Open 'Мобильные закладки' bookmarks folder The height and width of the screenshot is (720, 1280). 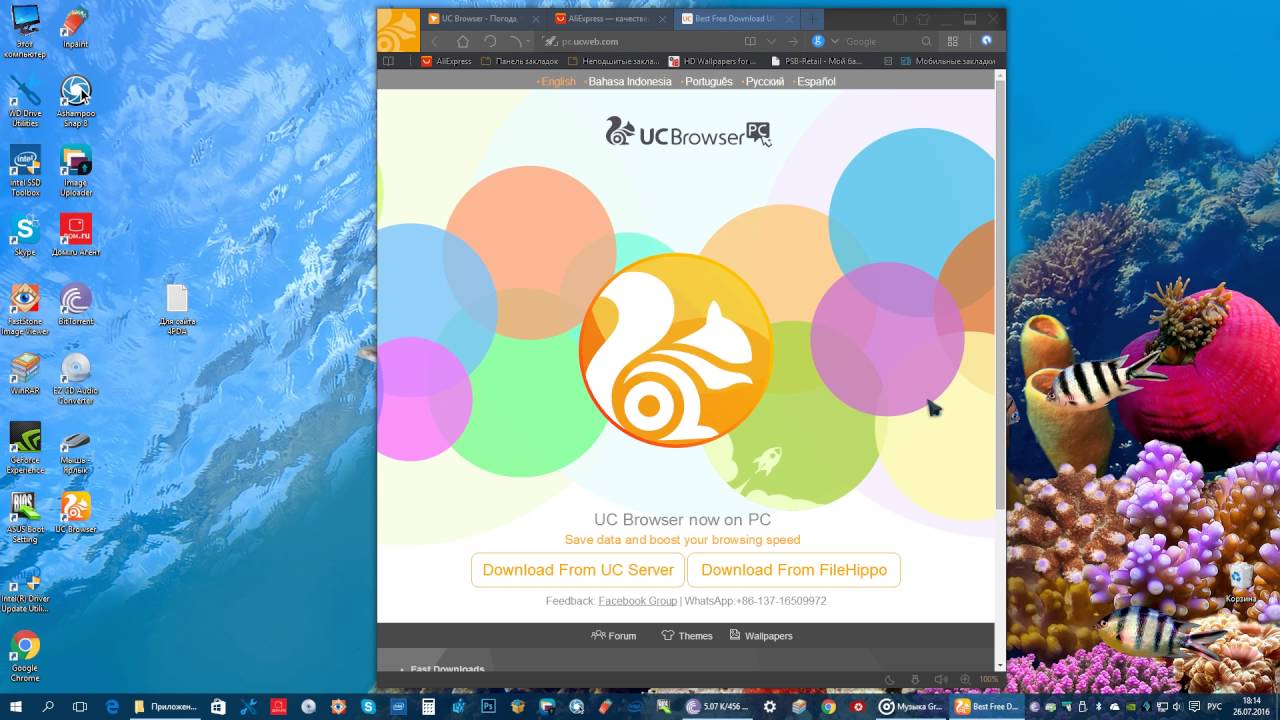tap(948, 61)
